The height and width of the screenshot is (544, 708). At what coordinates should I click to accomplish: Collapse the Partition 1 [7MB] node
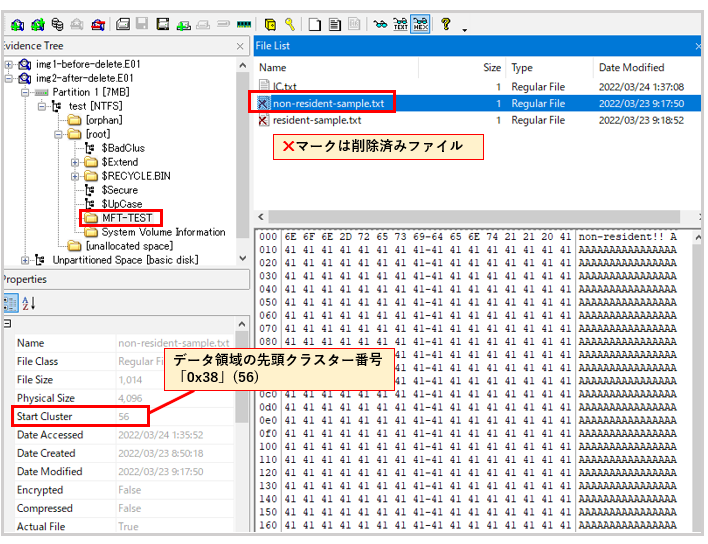pos(25,93)
